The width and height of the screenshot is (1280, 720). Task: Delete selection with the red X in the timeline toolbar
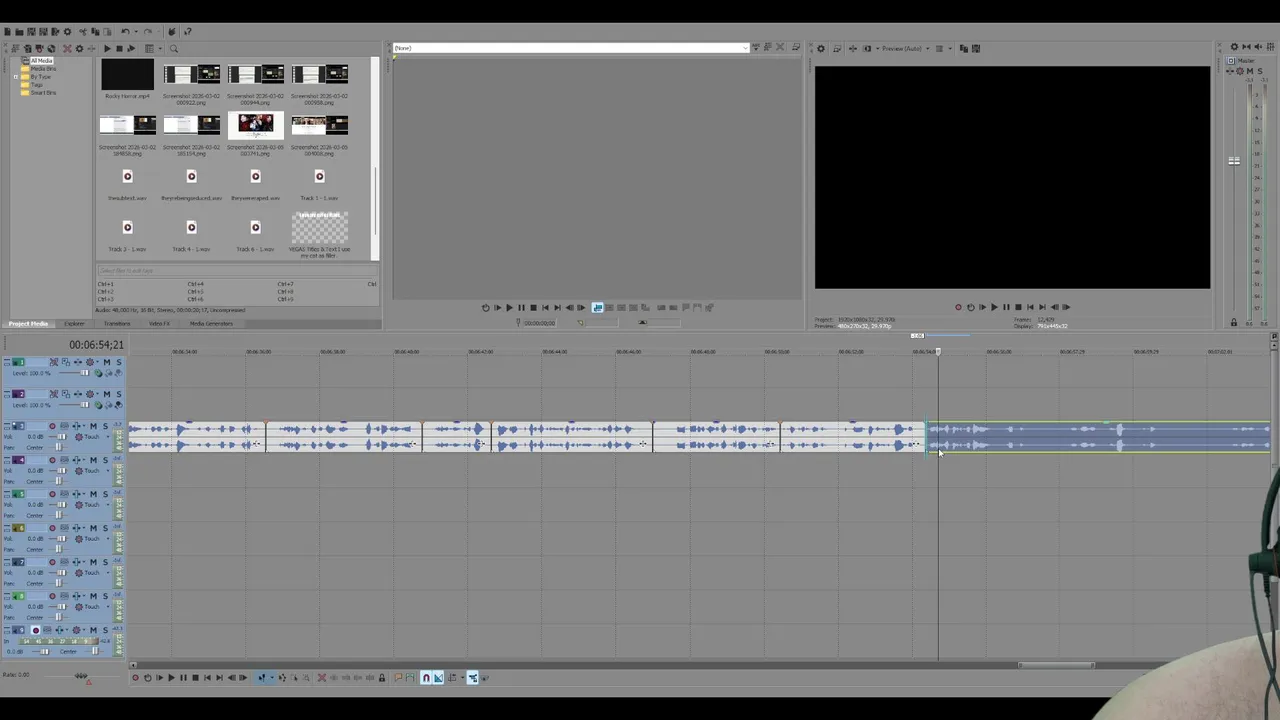click(x=322, y=677)
